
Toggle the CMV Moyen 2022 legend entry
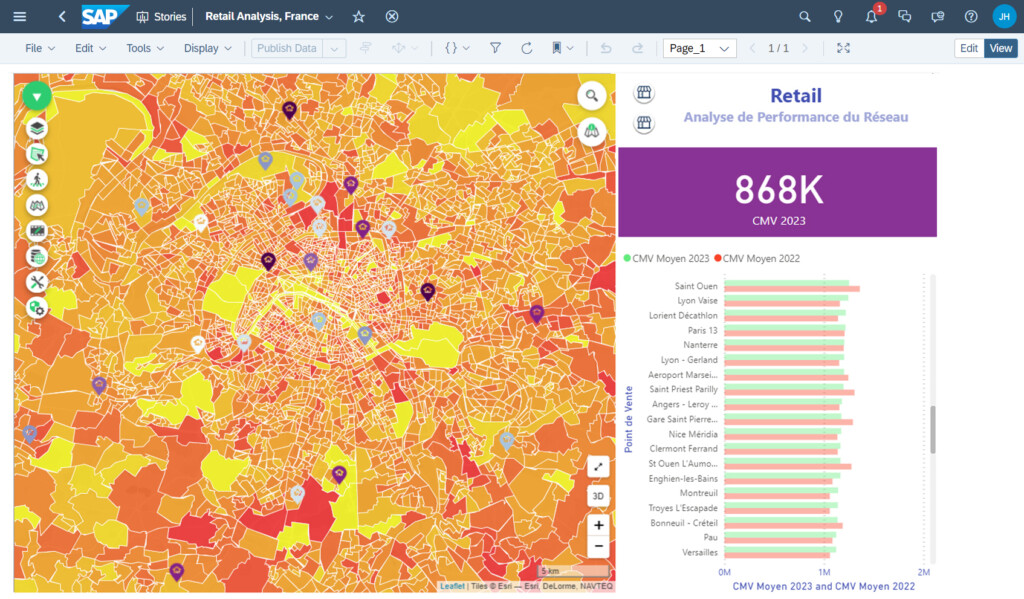(x=757, y=259)
